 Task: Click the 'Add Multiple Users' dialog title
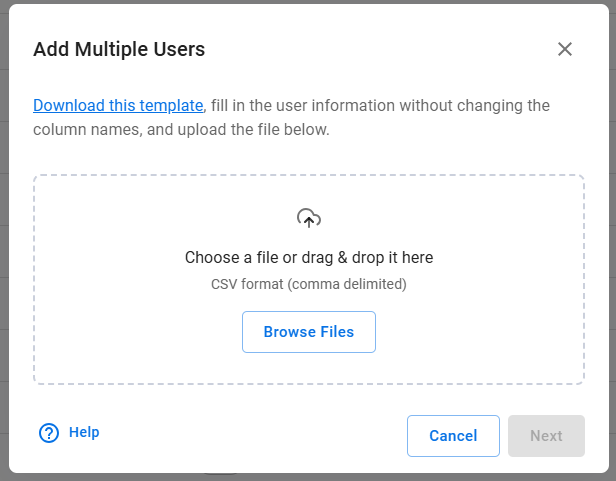[119, 49]
